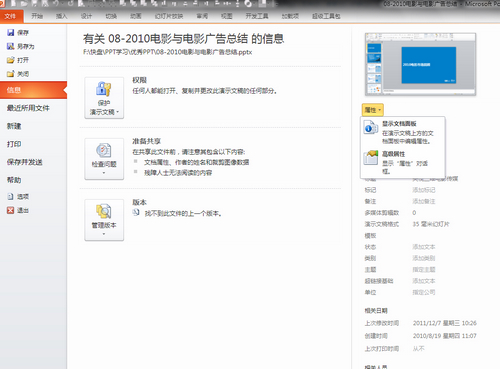500x369 pixels.
Task: Select 高级属性 advanced properties entry
Action: pos(403,162)
